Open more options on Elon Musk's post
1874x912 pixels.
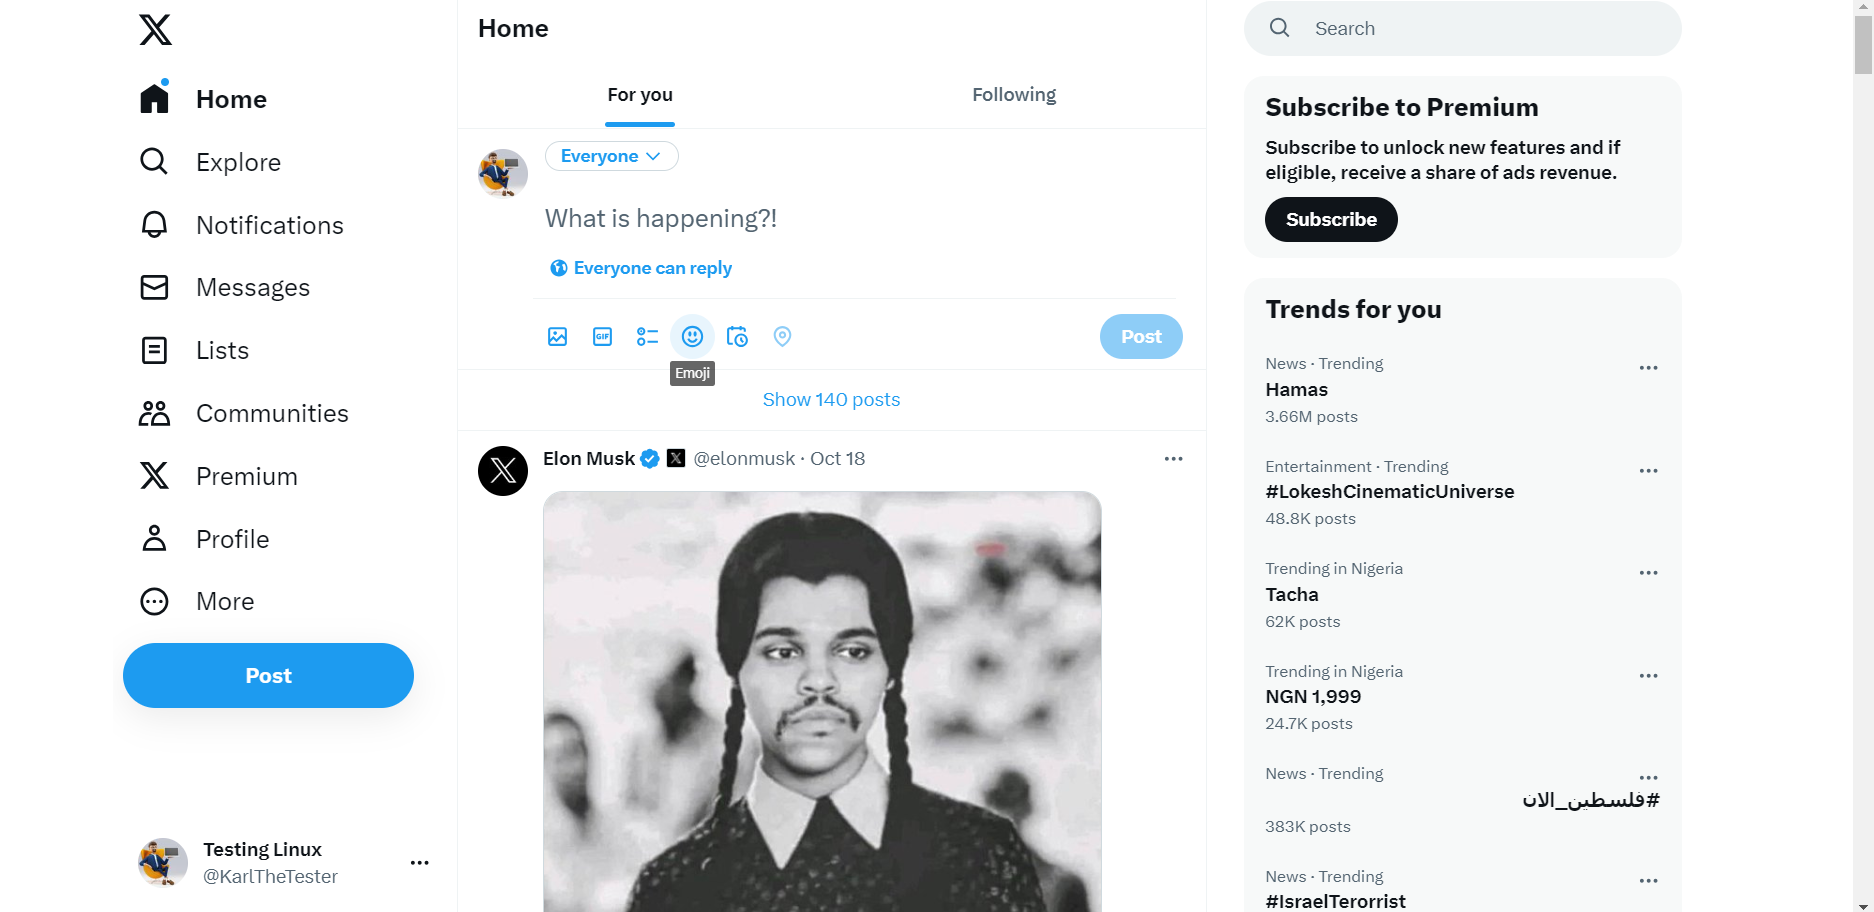click(1173, 458)
